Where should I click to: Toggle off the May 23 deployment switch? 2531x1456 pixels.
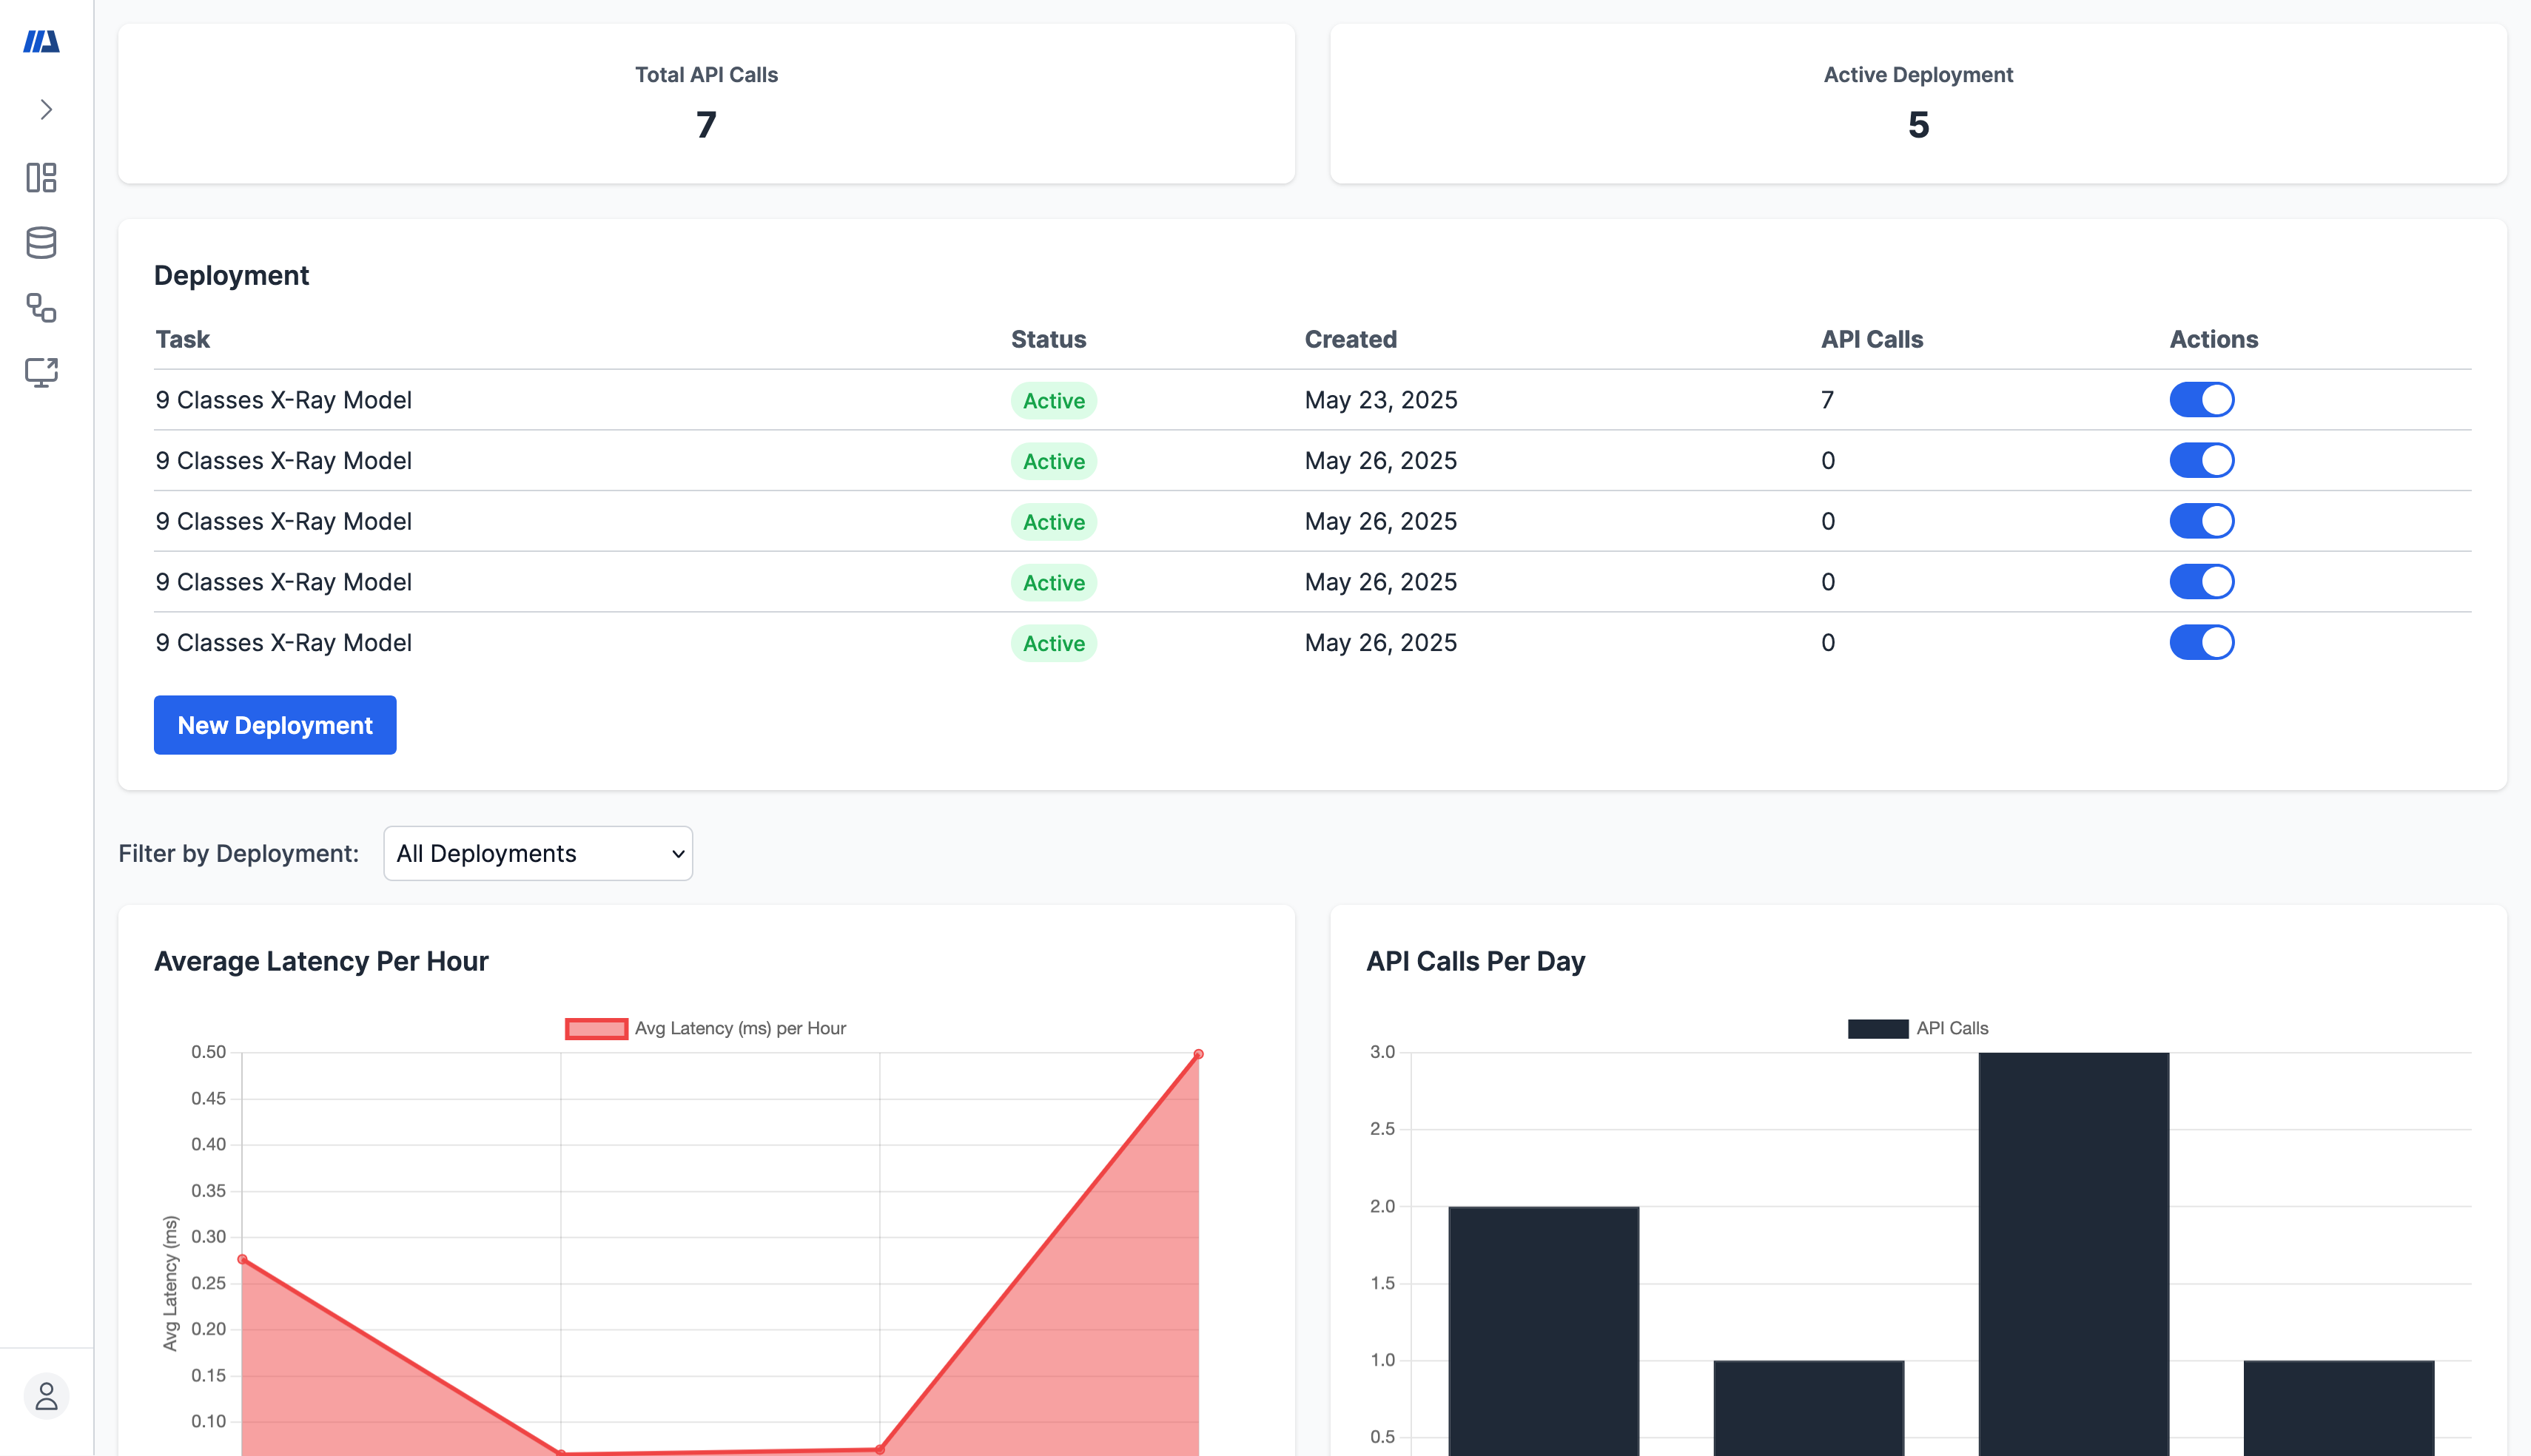tap(2200, 400)
